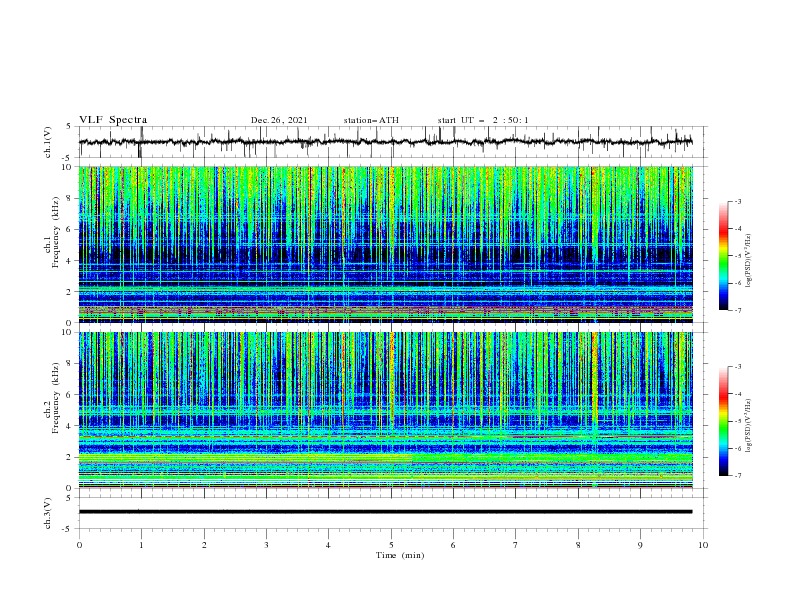The image size is (792, 612).
Task: Click time axis tick label '3'
Action: (x=266, y=545)
